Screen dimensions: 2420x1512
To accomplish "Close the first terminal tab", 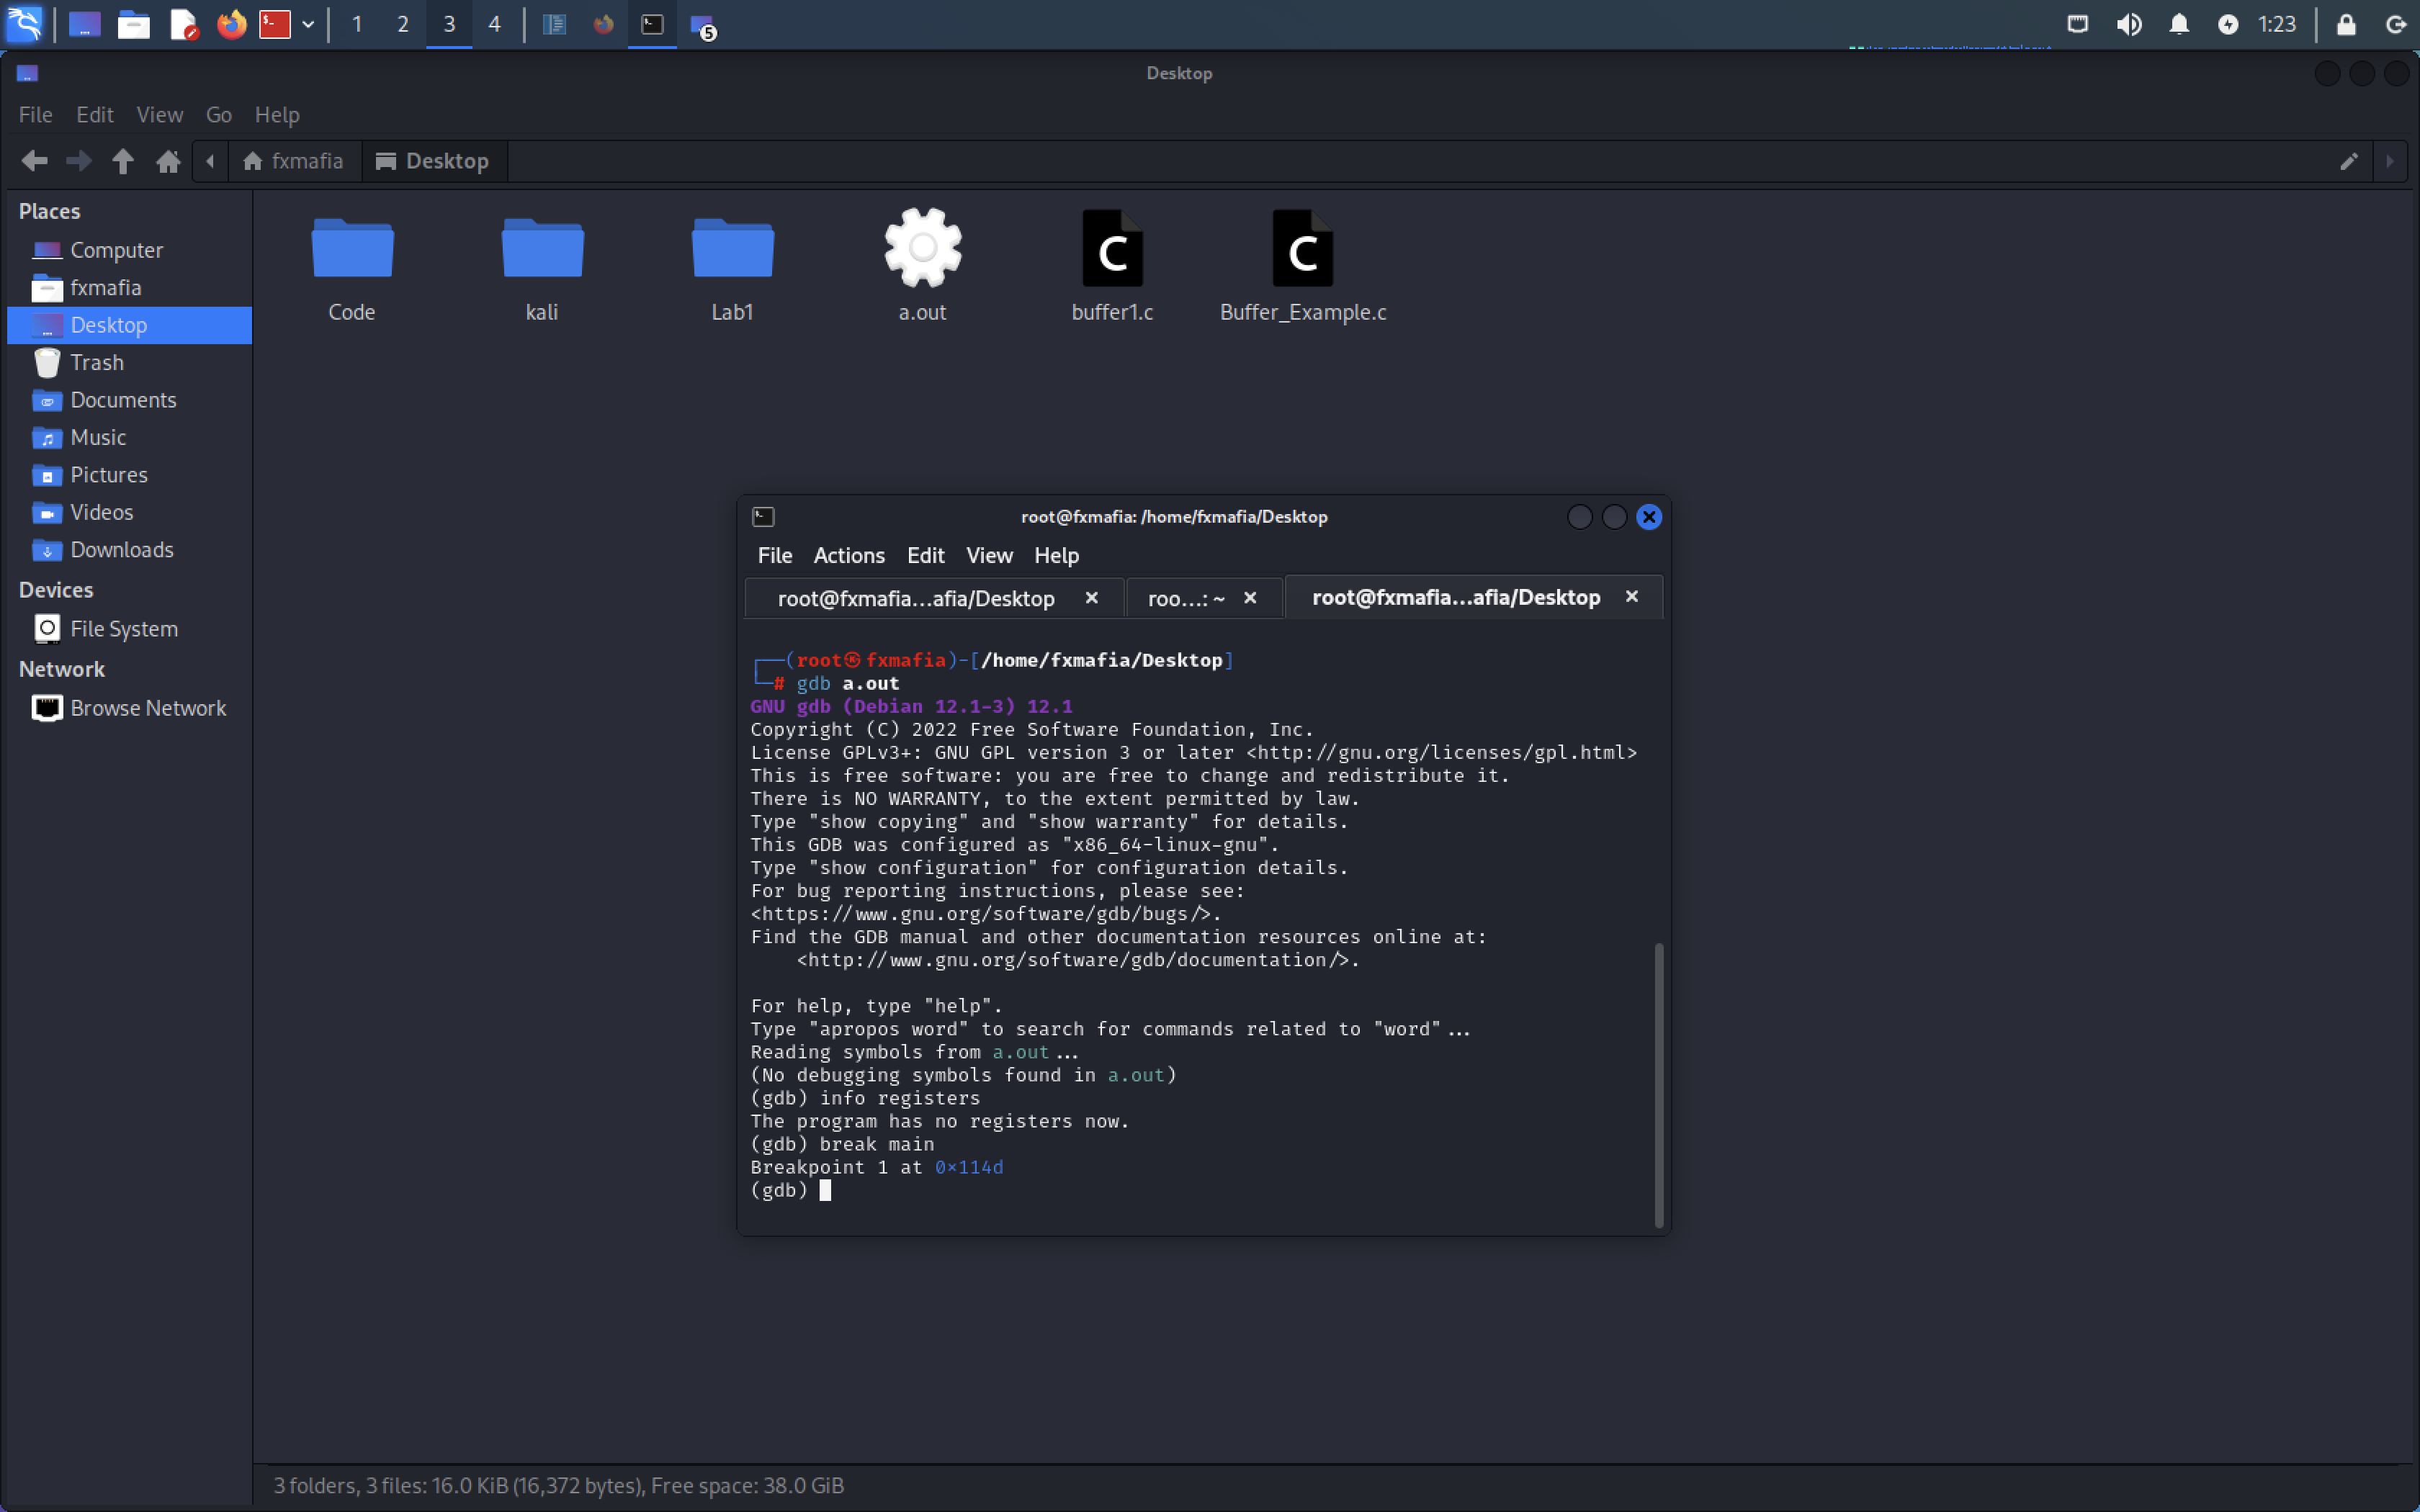I will pos(1092,598).
